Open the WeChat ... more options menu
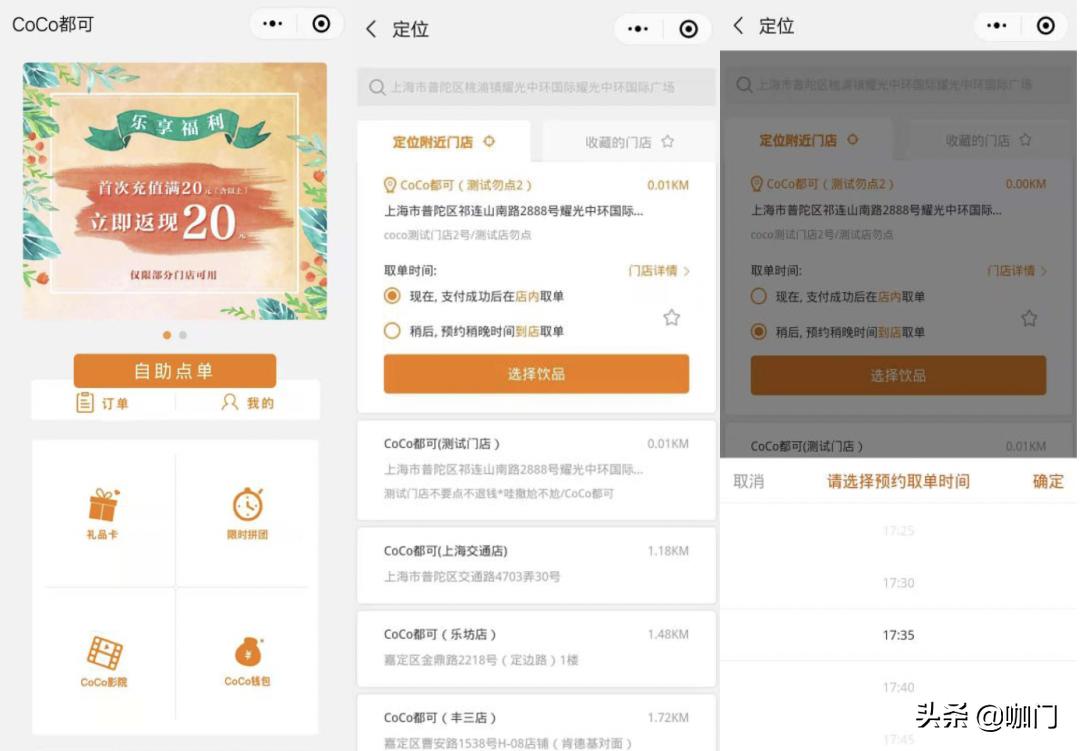 click(635, 27)
